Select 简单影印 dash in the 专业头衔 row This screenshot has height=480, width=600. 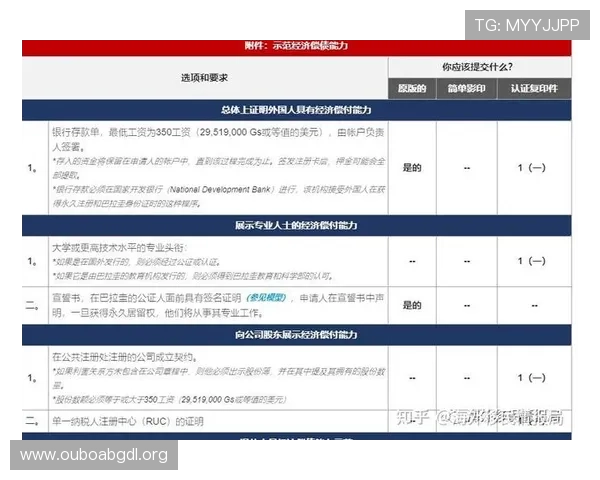coord(467,261)
